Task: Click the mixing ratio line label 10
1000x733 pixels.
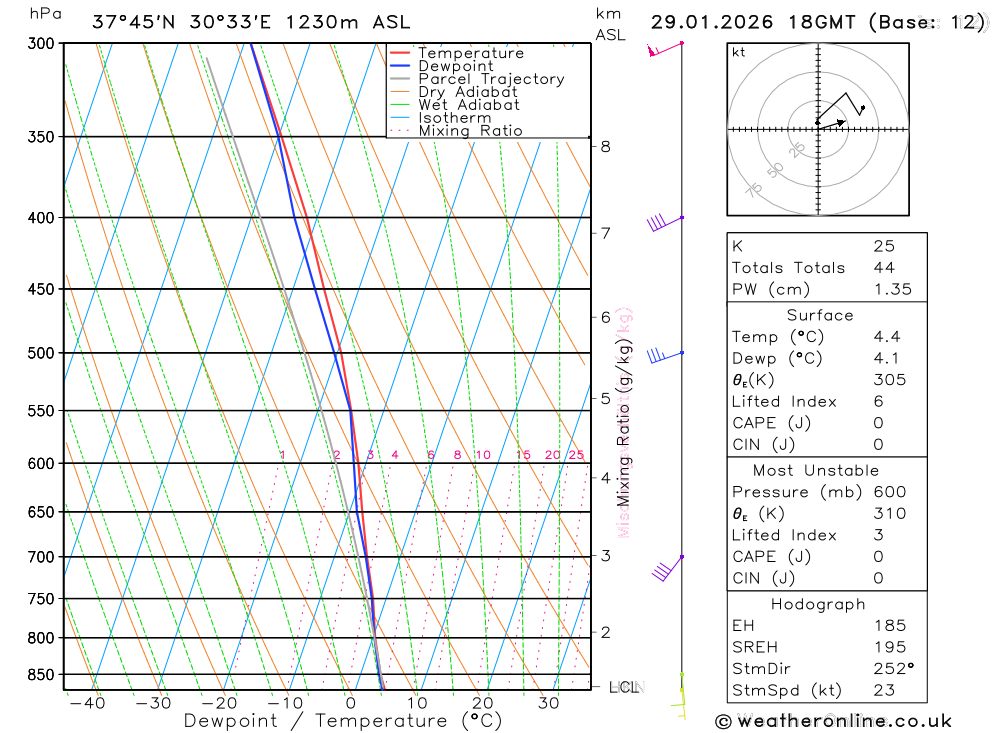Action: point(483,455)
